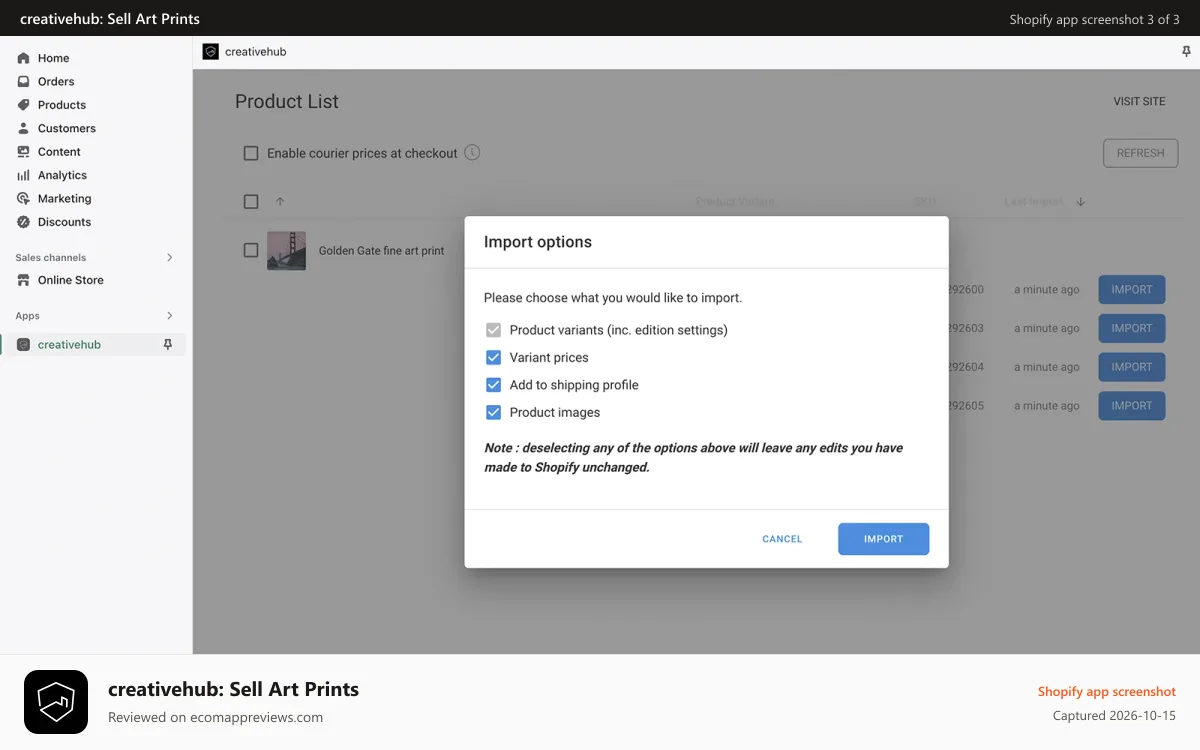Uncheck Product images option

pos(493,412)
